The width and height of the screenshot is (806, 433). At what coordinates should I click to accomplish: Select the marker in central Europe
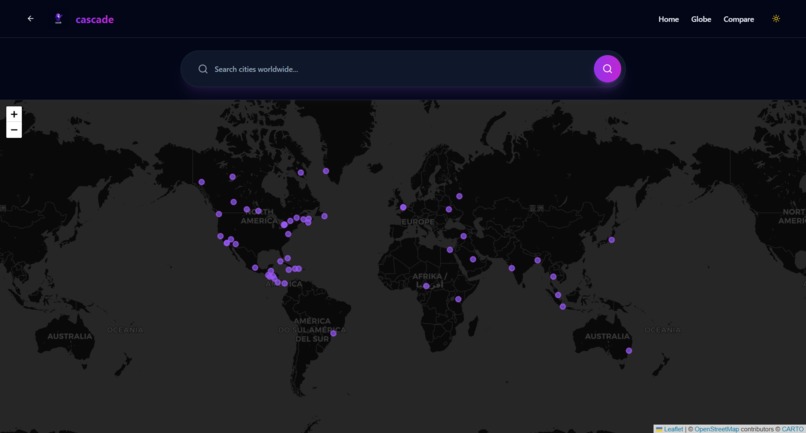tap(449, 209)
